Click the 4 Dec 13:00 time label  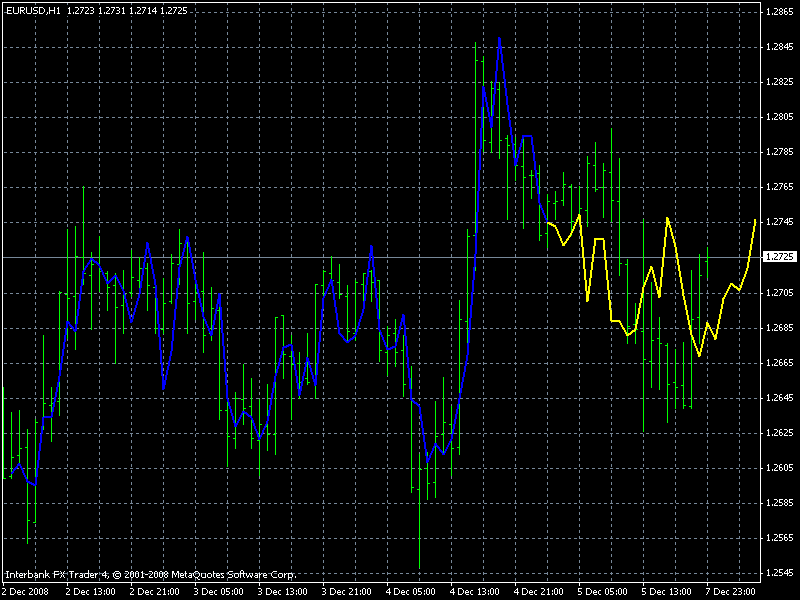click(474, 592)
